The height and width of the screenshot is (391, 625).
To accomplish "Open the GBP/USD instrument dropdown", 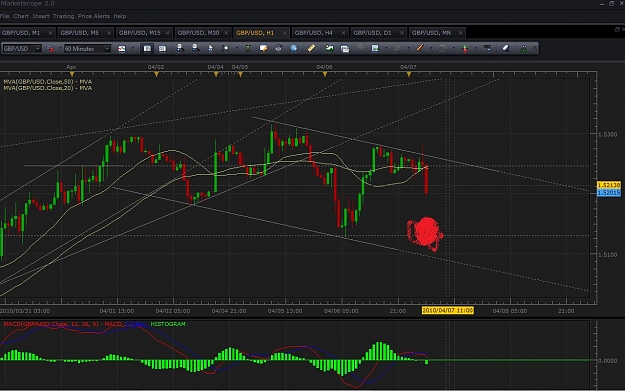I will [22, 49].
